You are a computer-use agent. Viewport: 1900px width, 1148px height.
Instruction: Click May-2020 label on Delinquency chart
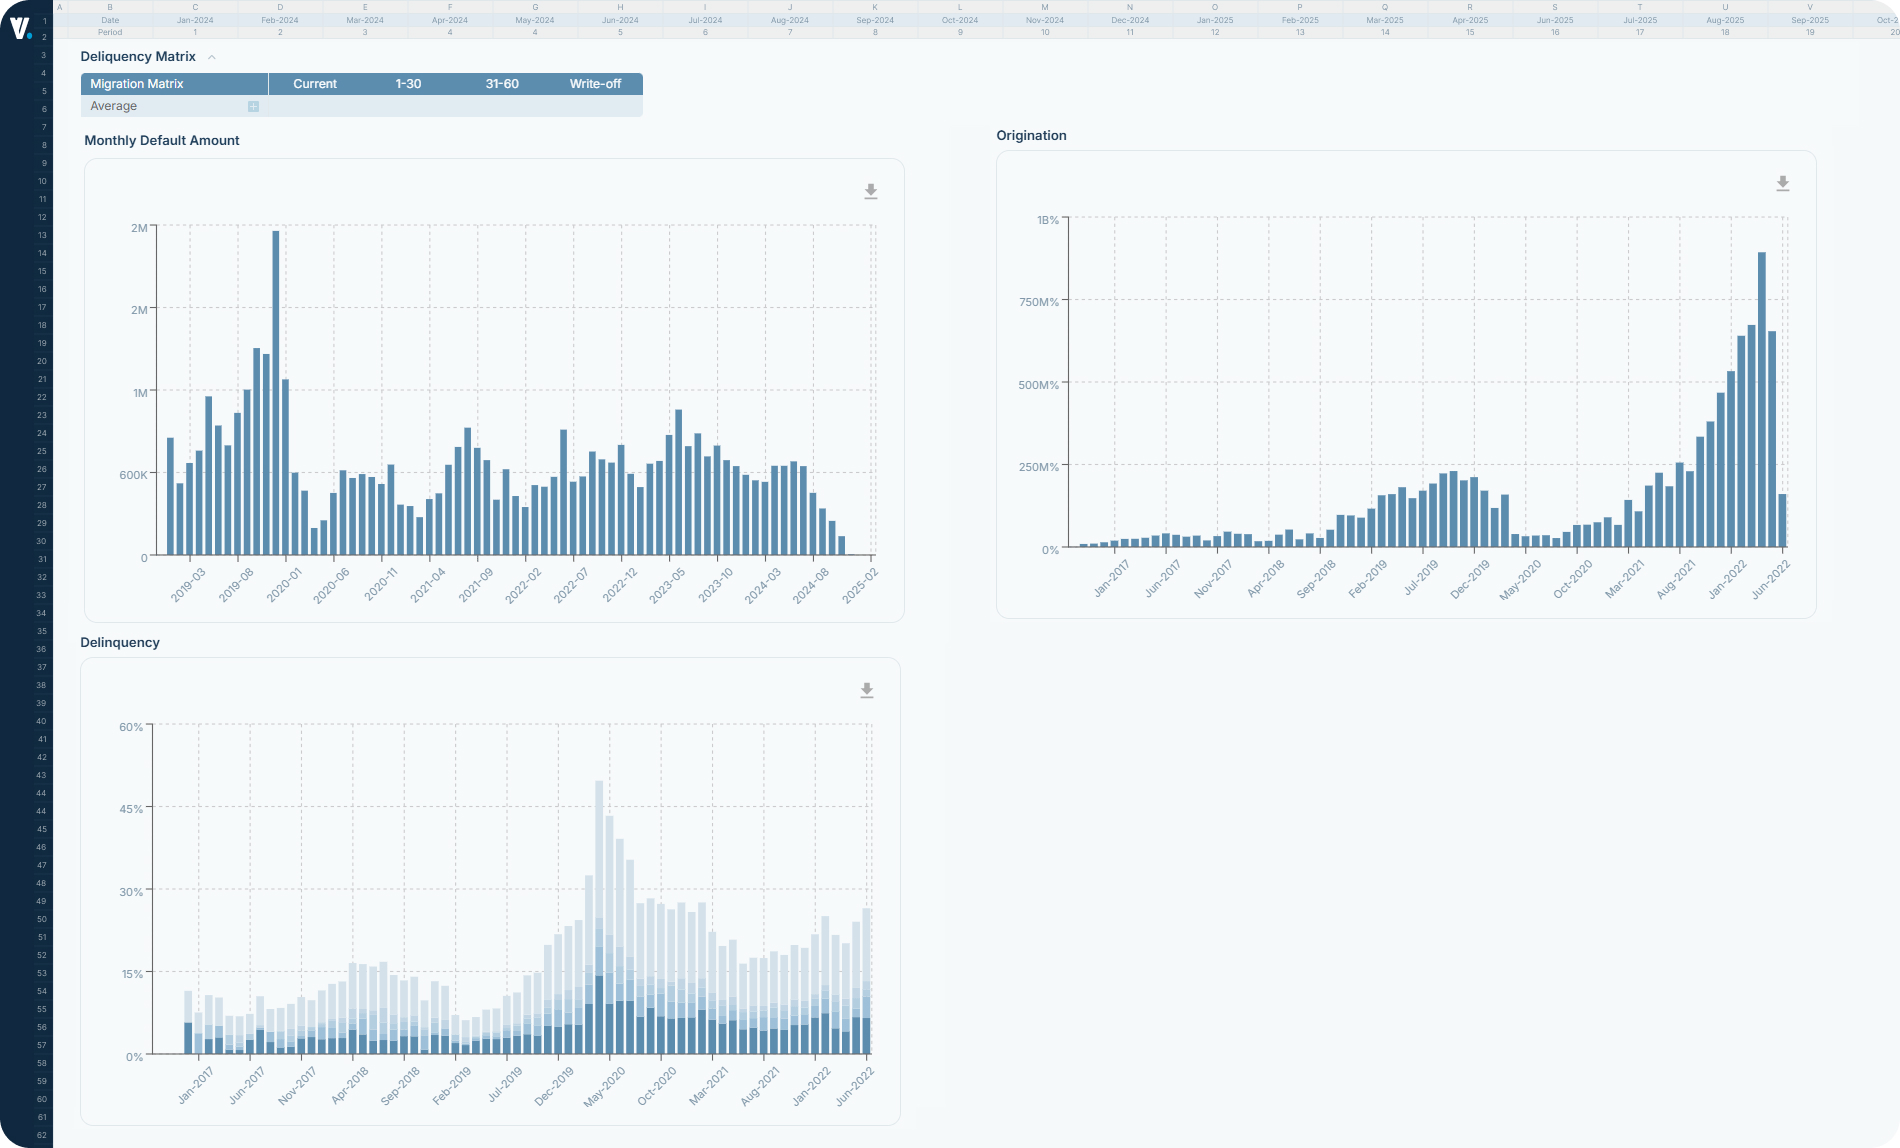[x=605, y=1086]
